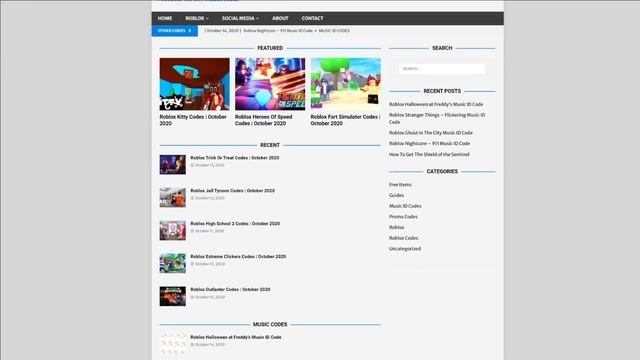
Task: Open the Roblox Nightcore 911 ticker headline
Action: 278,31
